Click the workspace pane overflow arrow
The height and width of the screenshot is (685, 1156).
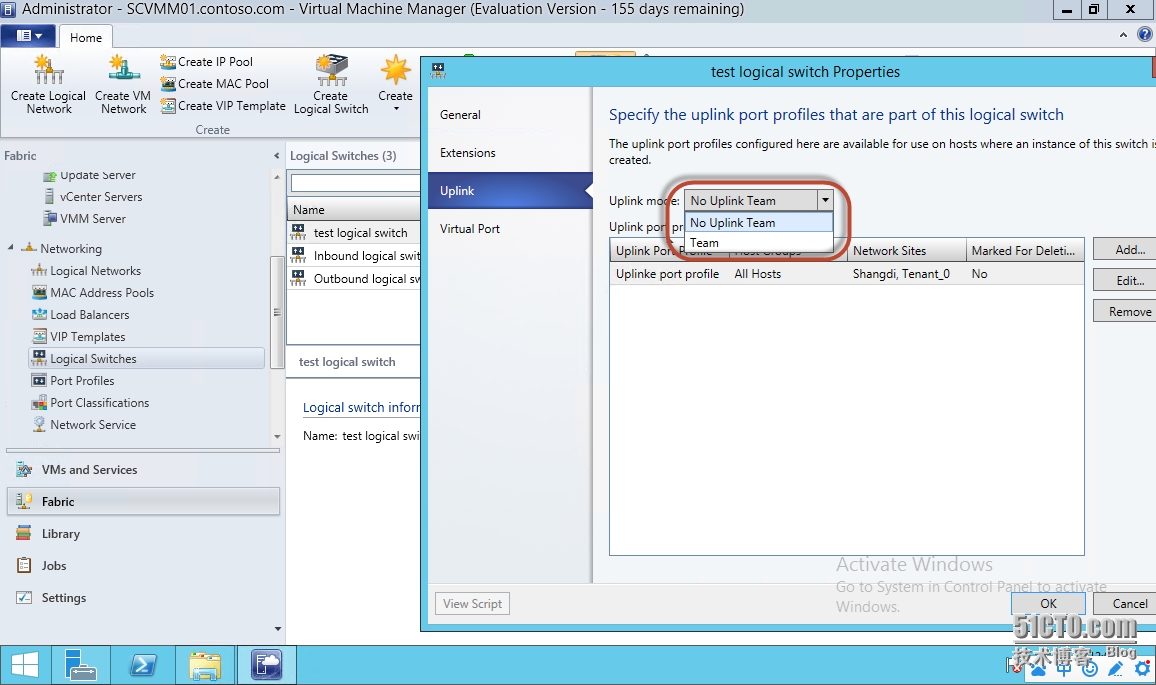click(277, 629)
